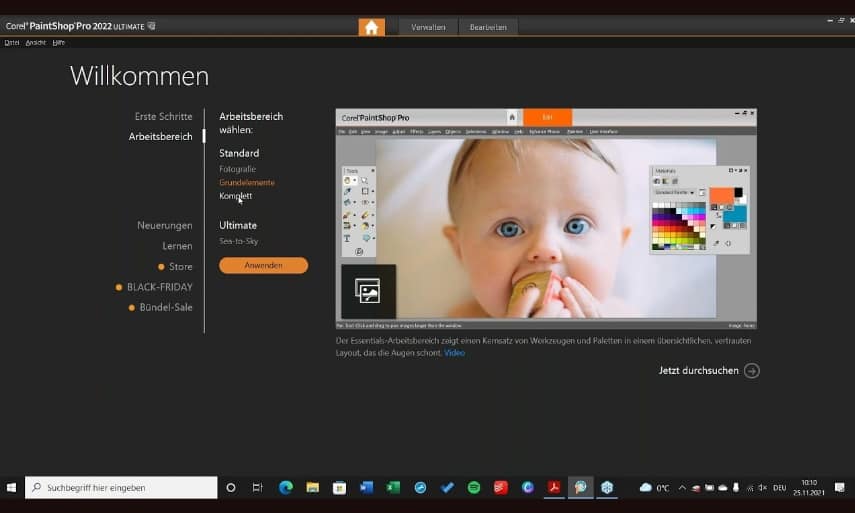This screenshot has height=513, width=855.
Task: Switch to the Bearbeiten tab
Action: click(488, 27)
